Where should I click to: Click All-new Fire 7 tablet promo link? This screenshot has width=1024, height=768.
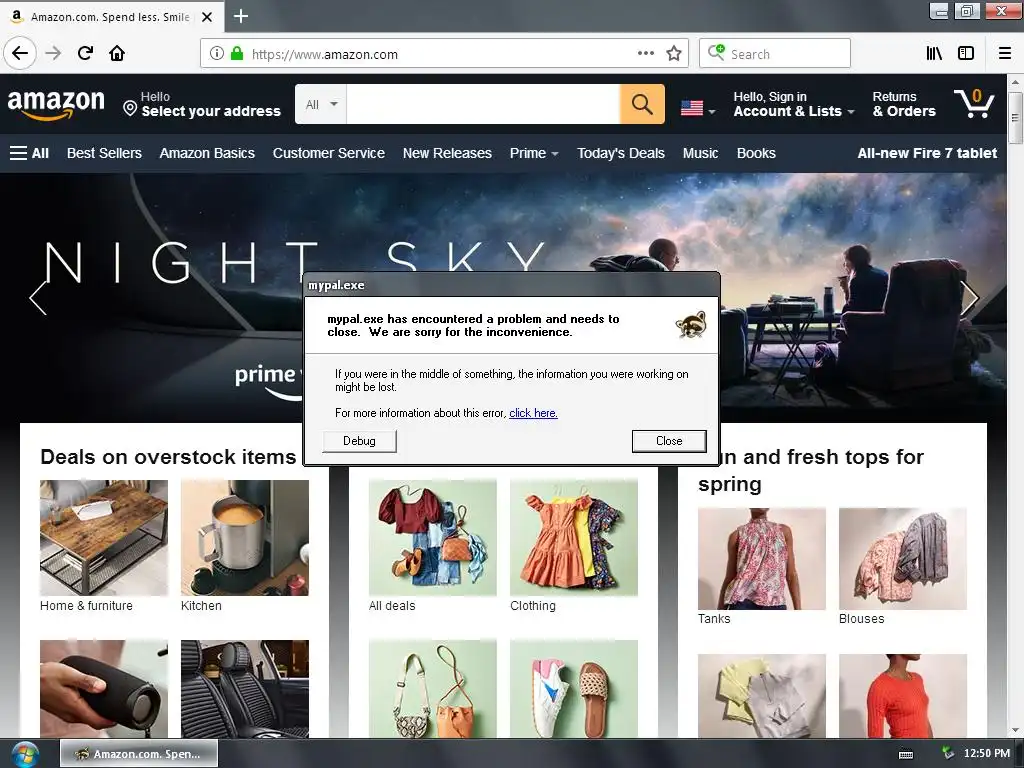(927, 153)
